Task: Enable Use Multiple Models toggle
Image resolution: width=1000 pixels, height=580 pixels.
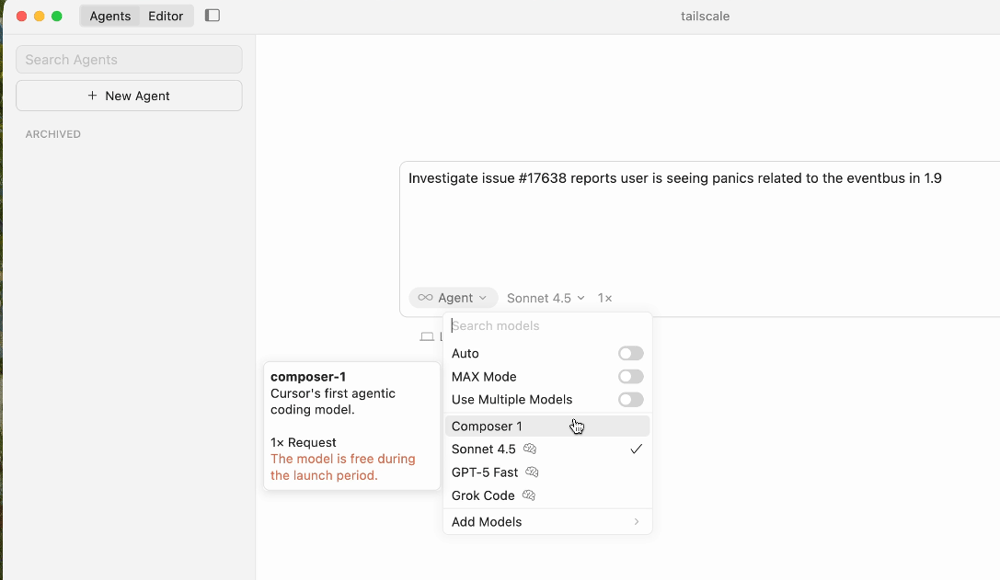Action: (630, 400)
